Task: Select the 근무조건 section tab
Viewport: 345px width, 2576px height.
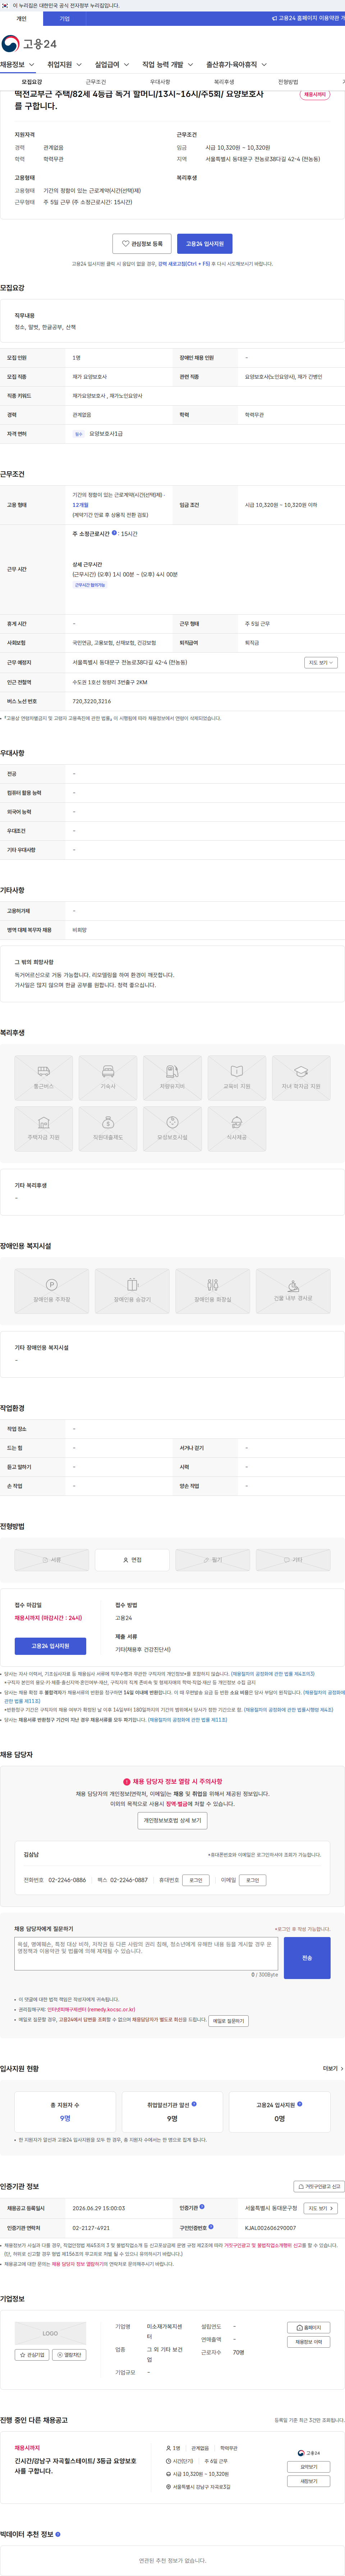Action: tap(96, 82)
